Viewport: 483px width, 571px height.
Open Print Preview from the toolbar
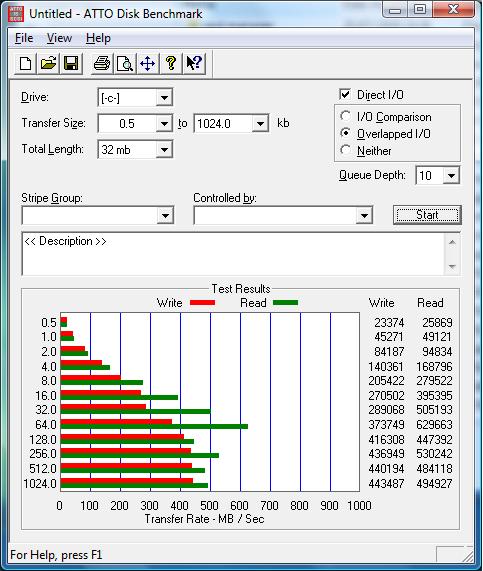tap(125, 63)
